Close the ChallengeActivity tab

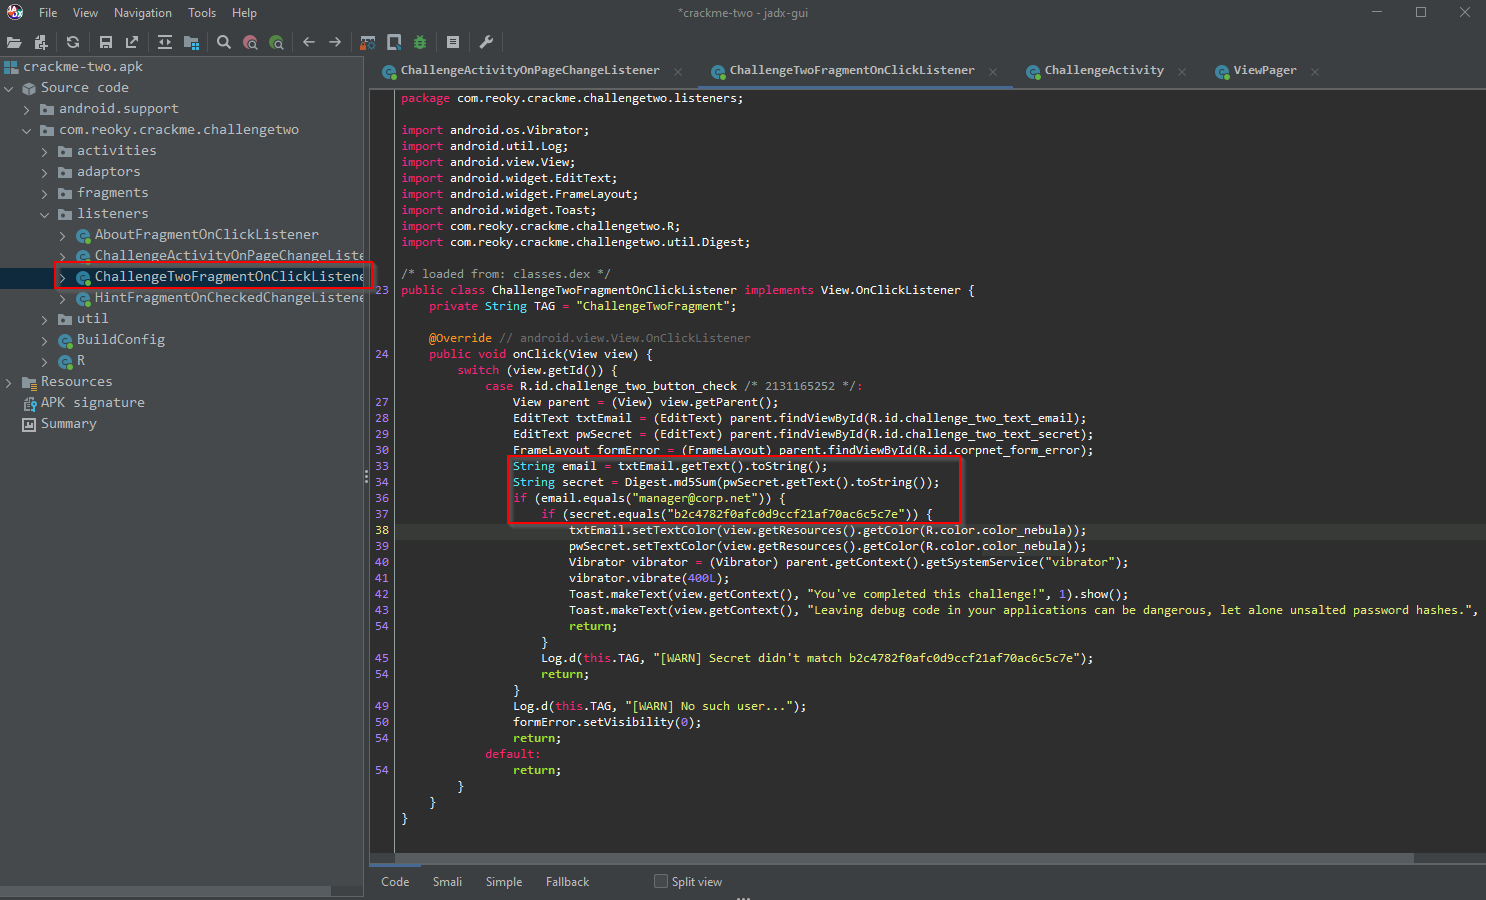tap(1182, 72)
